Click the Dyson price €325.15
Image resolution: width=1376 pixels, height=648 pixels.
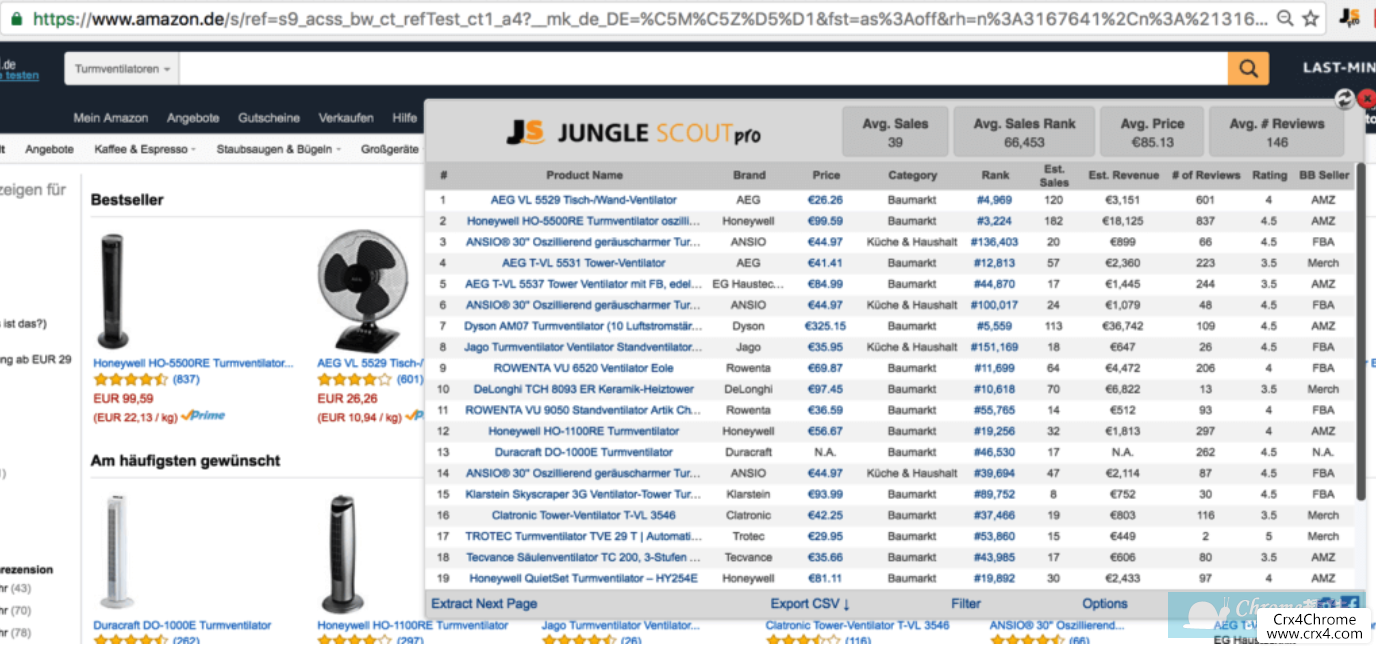(x=826, y=326)
